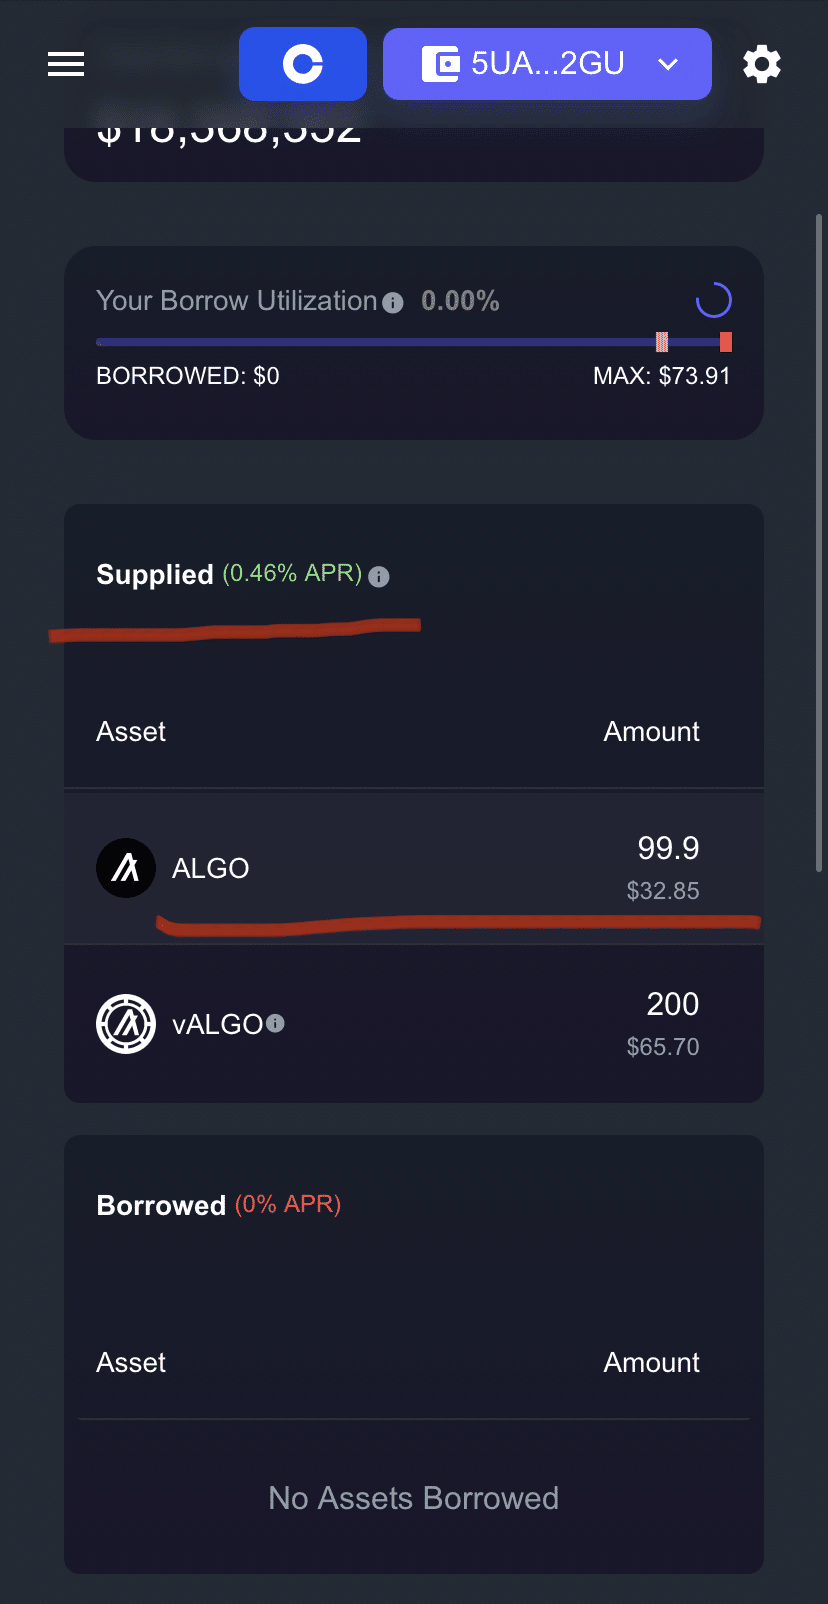
Task: Click the red max marker on utilization bar
Action: tap(726, 342)
